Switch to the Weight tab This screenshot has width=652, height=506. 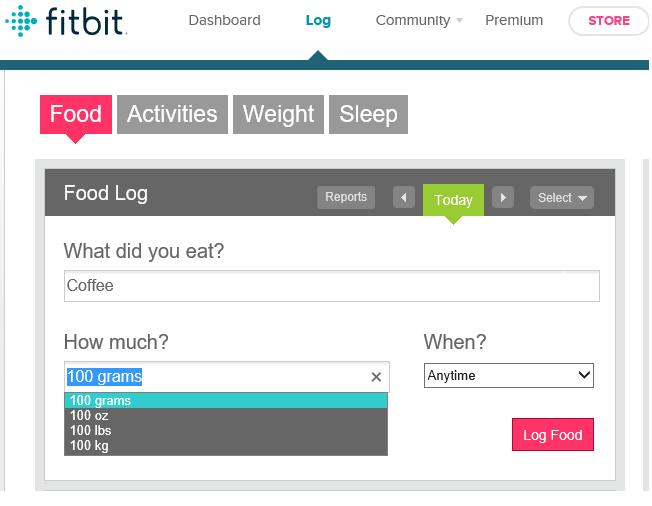click(278, 114)
